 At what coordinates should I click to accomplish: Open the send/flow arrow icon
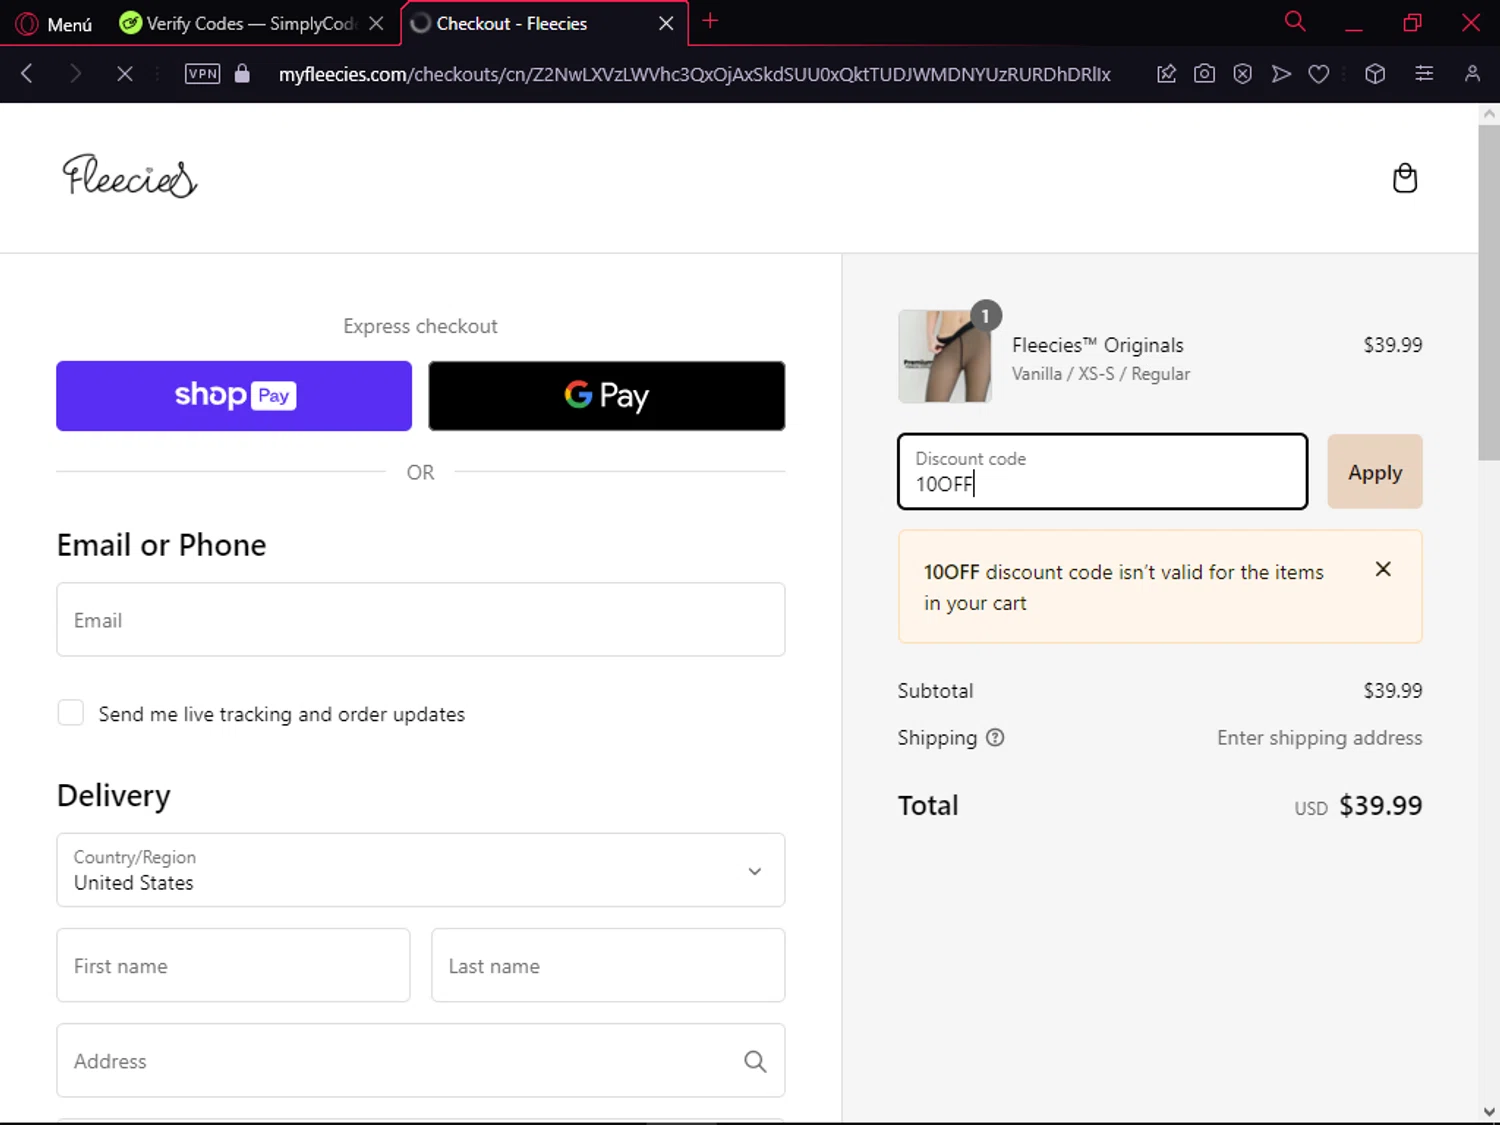[1281, 73]
